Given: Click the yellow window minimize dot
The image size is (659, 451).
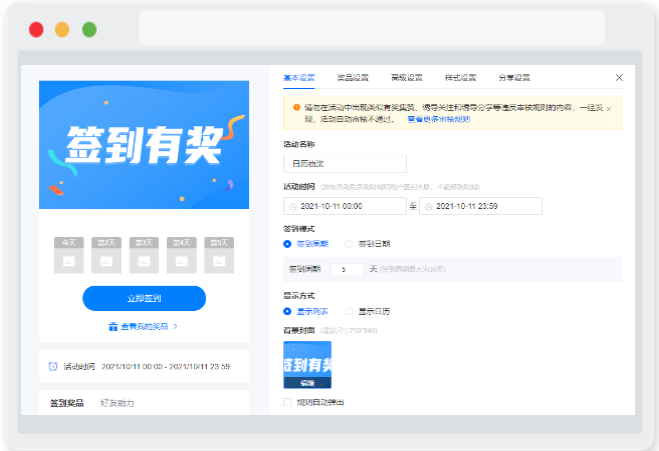Looking at the screenshot, I should 62,30.
